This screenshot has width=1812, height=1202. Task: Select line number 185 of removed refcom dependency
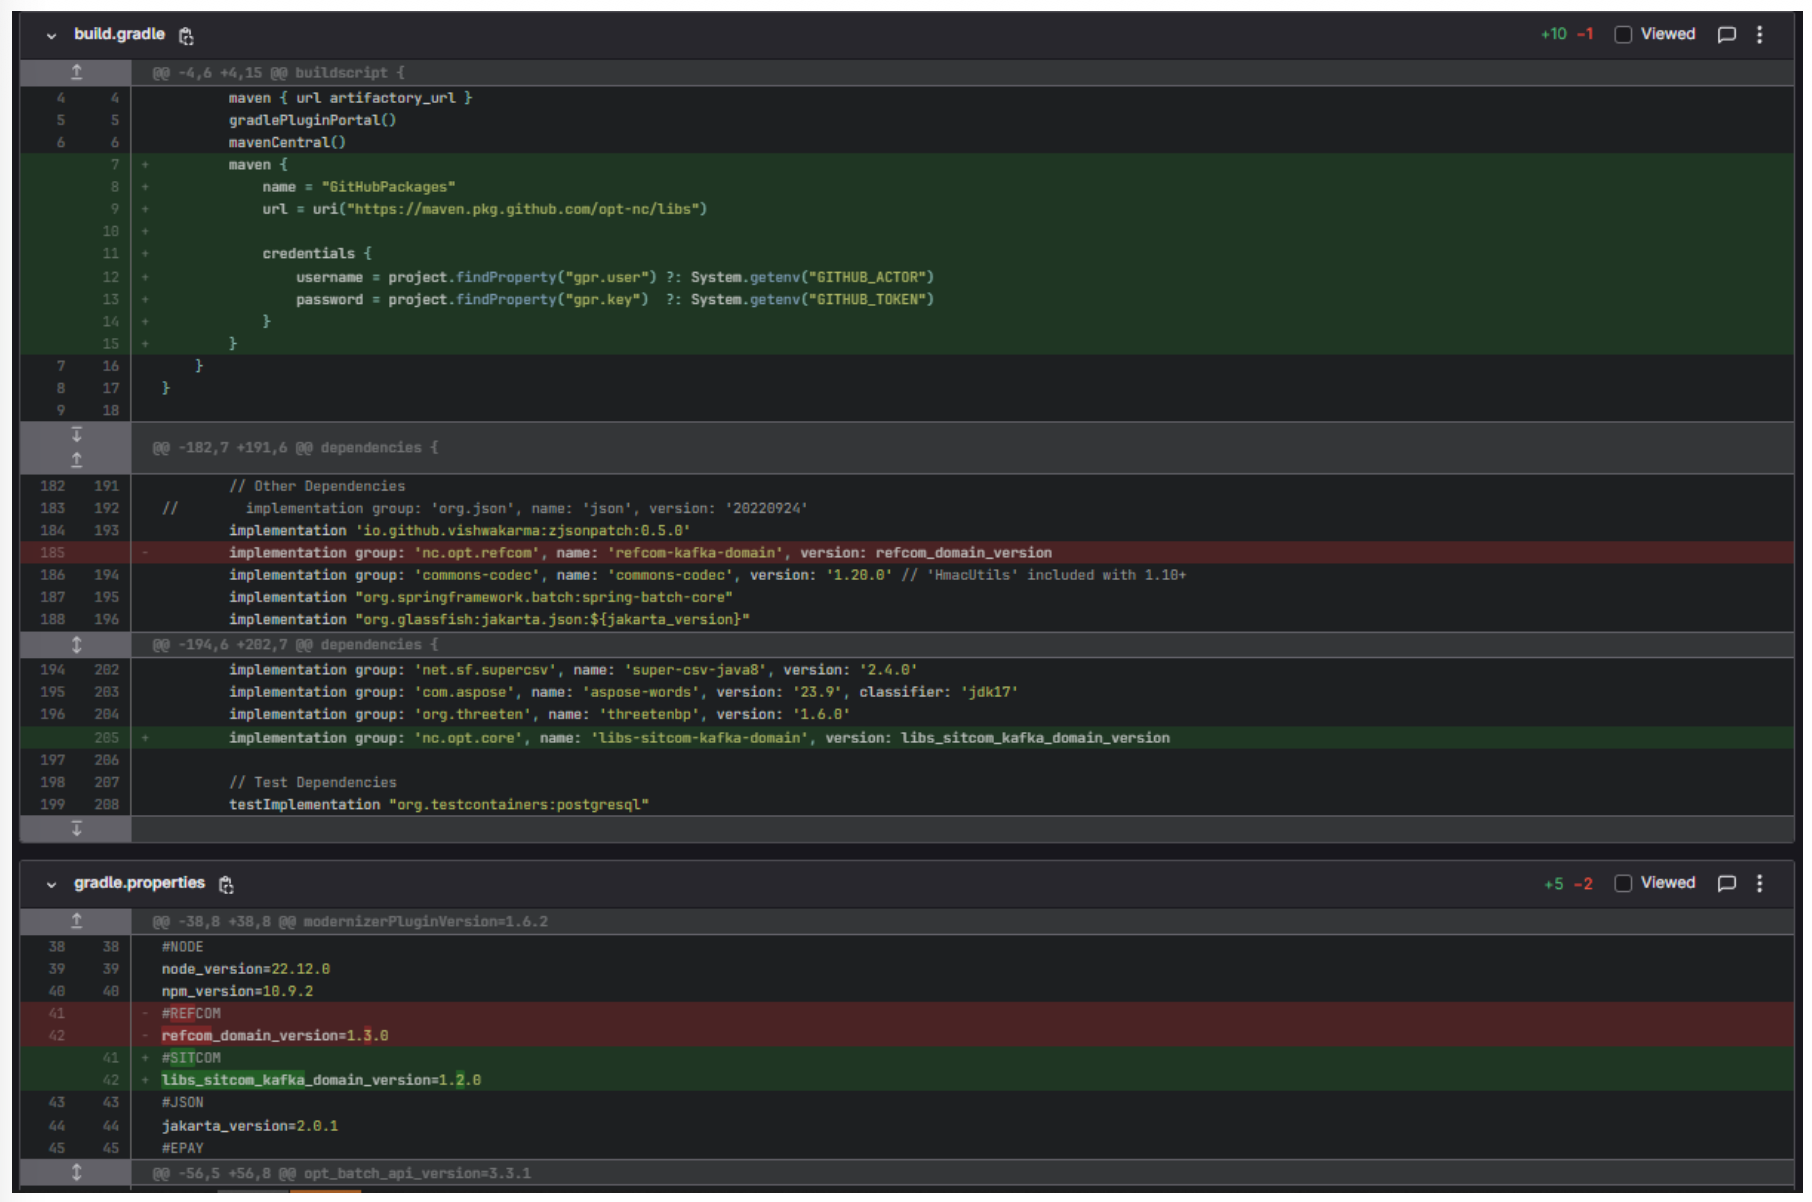[x=52, y=553]
